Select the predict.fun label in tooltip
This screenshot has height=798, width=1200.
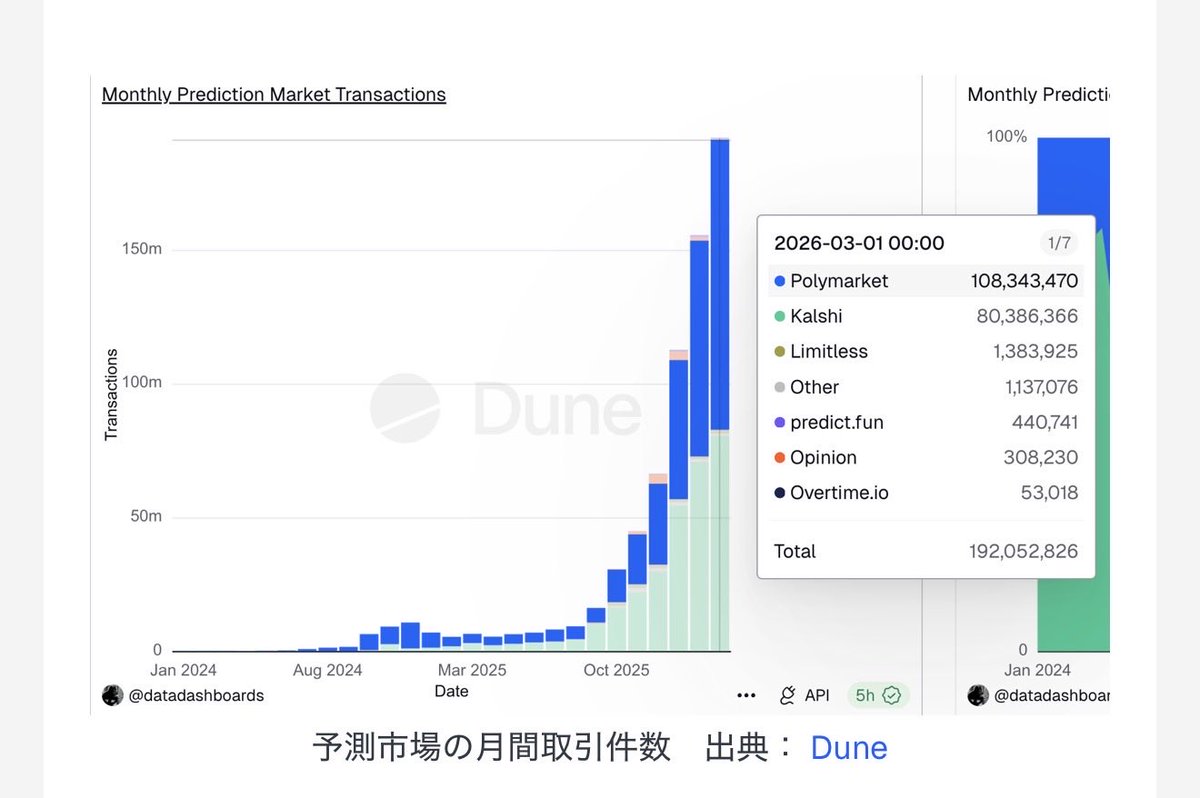837,422
